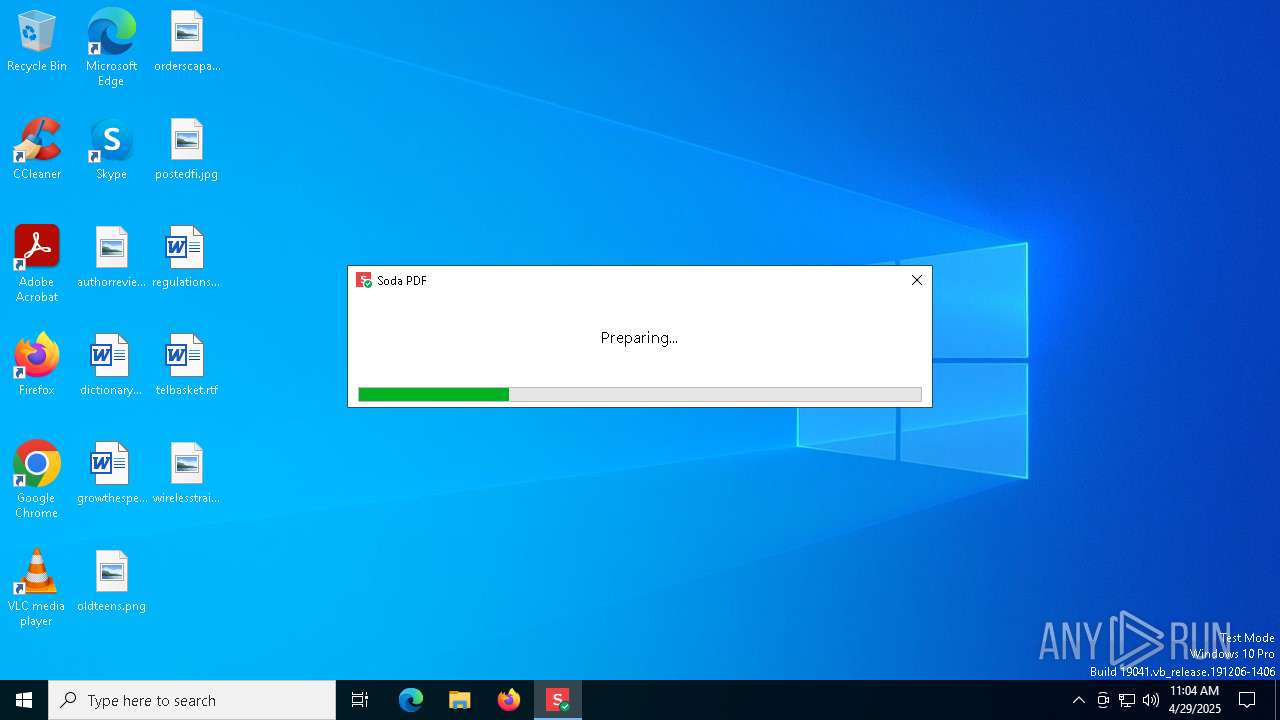Select the Adobe Acrobat desktop shortcut
This screenshot has width=1280, height=720.
coord(37,264)
